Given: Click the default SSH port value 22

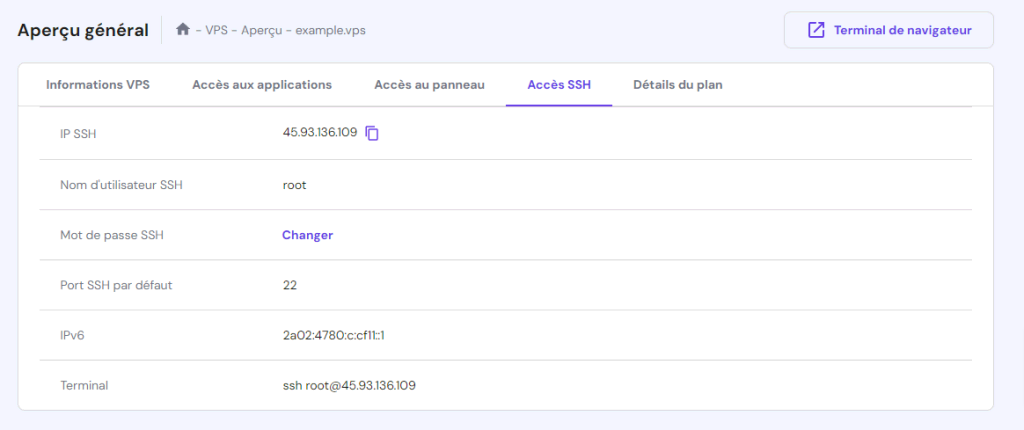Looking at the screenshot, I should click(x=290, y=285).
